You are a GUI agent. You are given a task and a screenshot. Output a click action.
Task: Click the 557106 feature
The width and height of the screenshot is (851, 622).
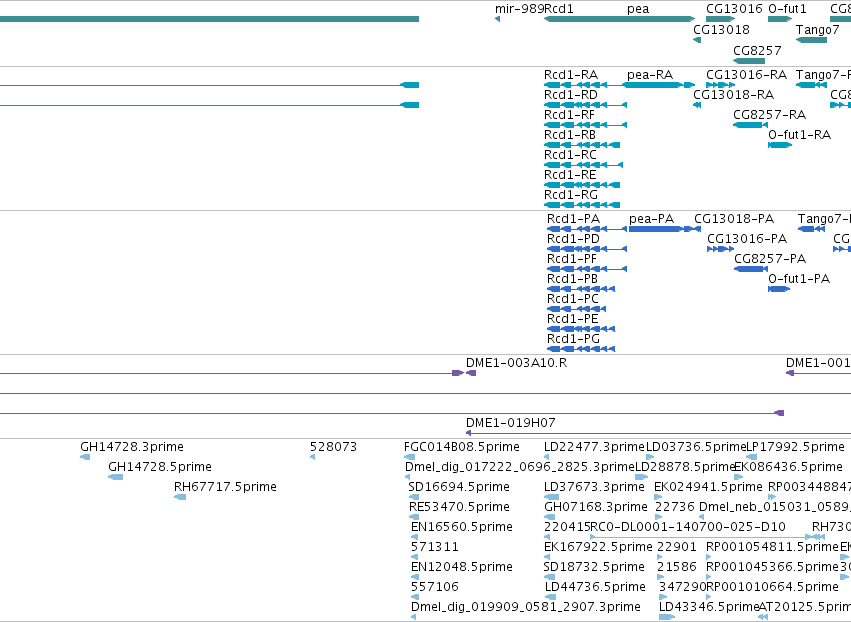tap(415, 597)
